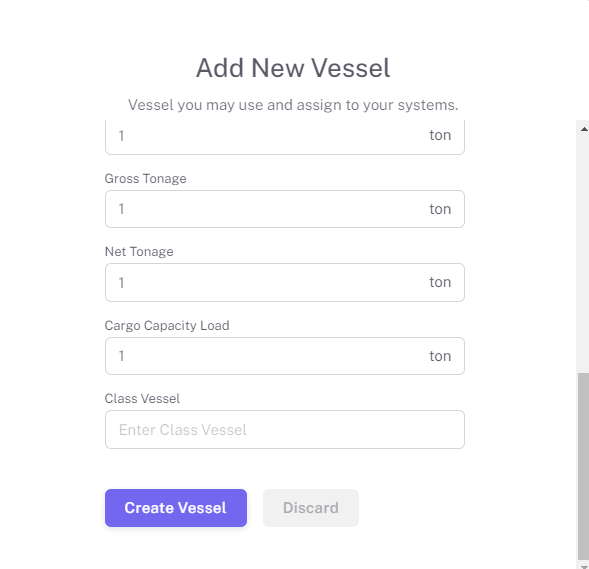Click the form's vertical scrollbar thumb

(x=583, y=466)
